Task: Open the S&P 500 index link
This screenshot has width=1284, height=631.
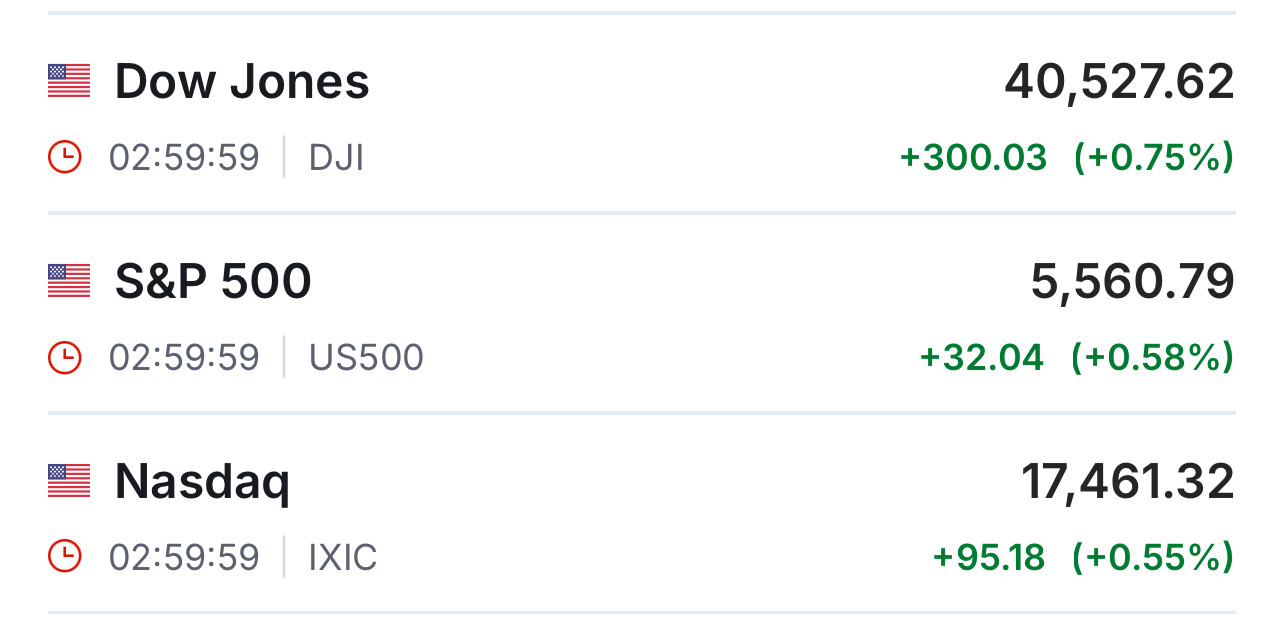Action: tap(213, 281)
